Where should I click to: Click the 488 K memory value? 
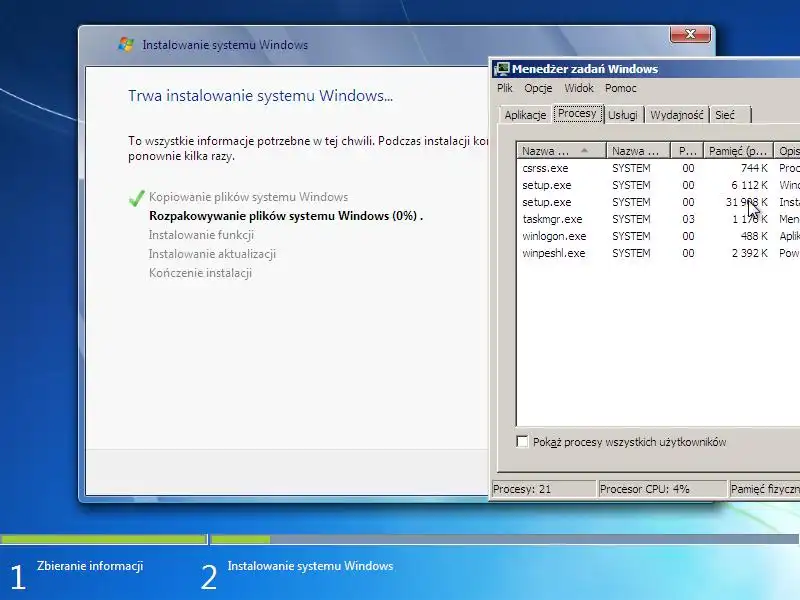[754, 236]
